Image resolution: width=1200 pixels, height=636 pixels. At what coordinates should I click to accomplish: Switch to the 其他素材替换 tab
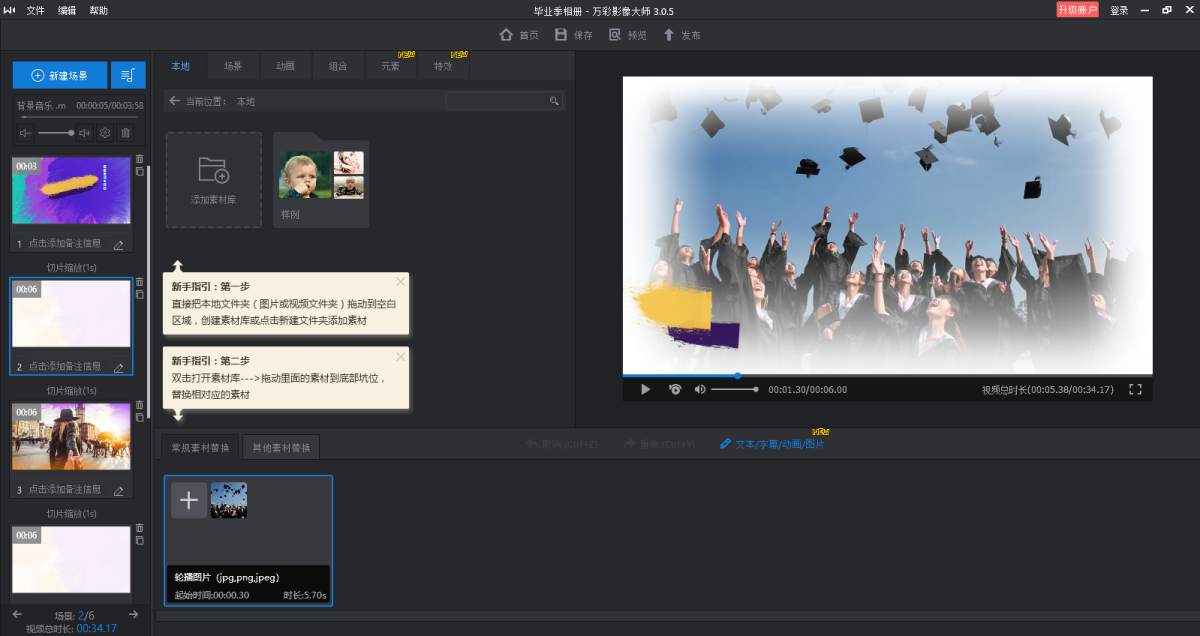(281, 447)
